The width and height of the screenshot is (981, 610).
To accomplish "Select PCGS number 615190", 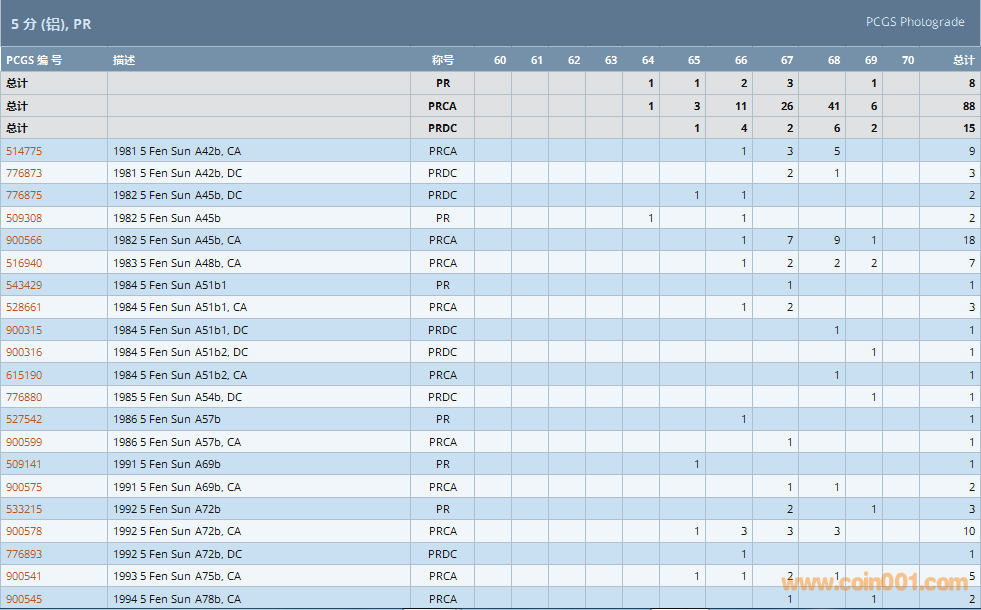I will pyautogui.click(x=24, y=375).
